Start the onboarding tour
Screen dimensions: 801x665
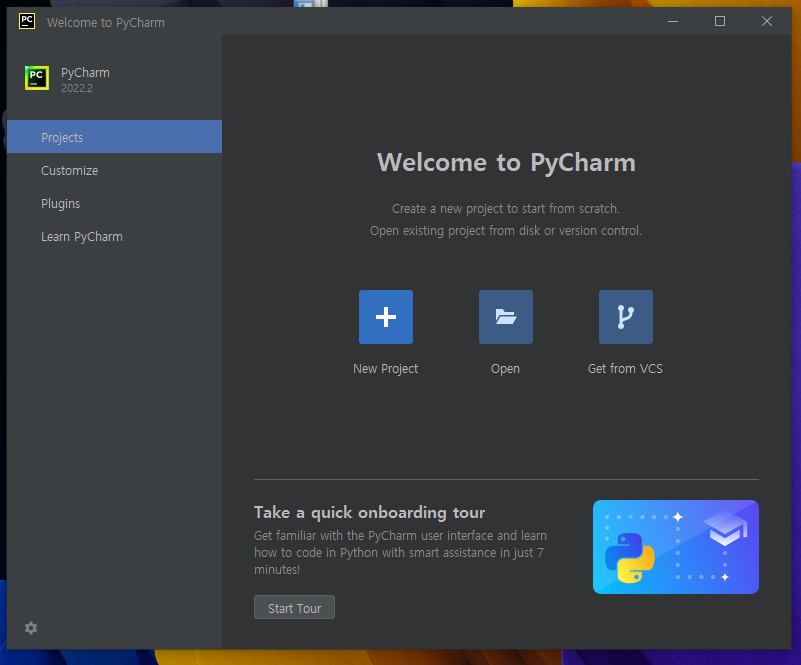point(294,607)
